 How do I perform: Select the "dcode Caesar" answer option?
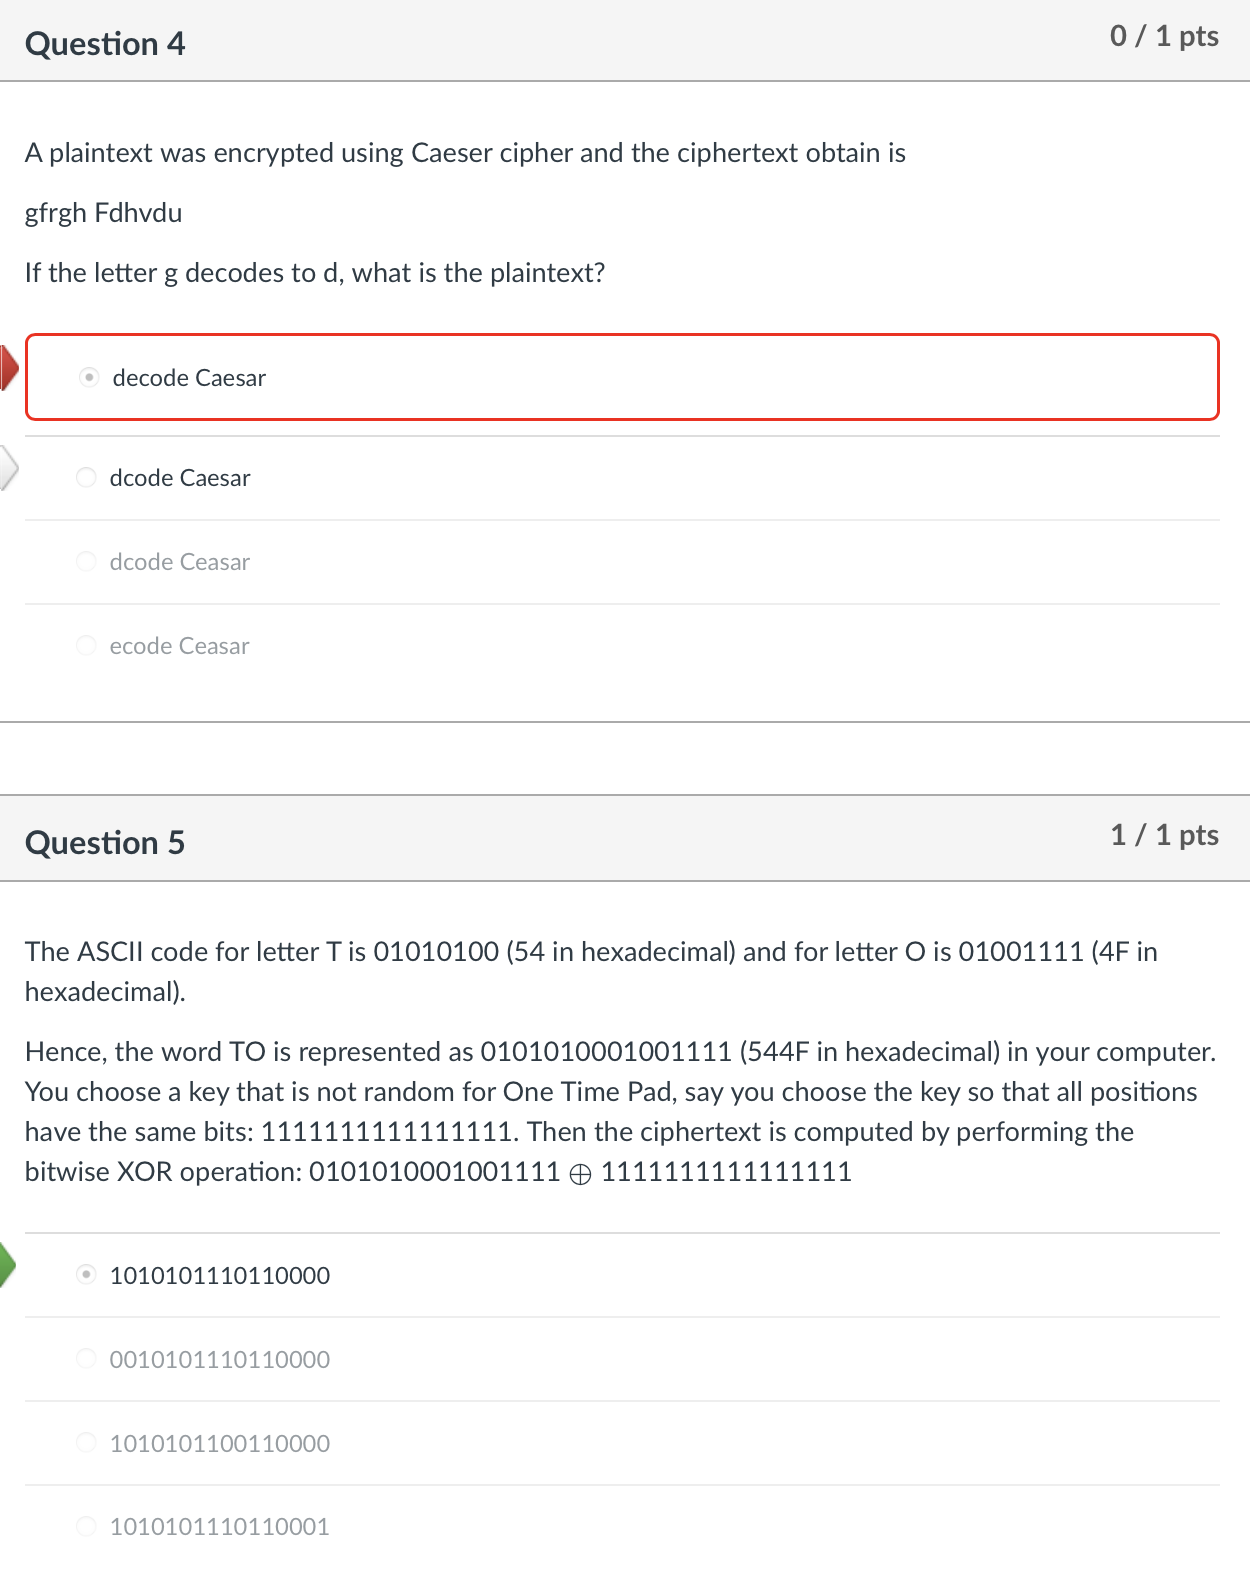[x=179, y=477]
